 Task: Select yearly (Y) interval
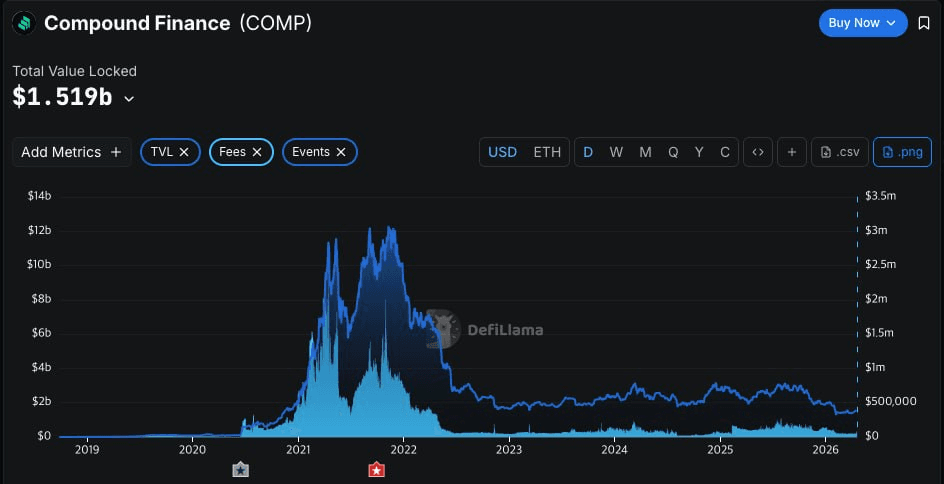click(699, 152)
